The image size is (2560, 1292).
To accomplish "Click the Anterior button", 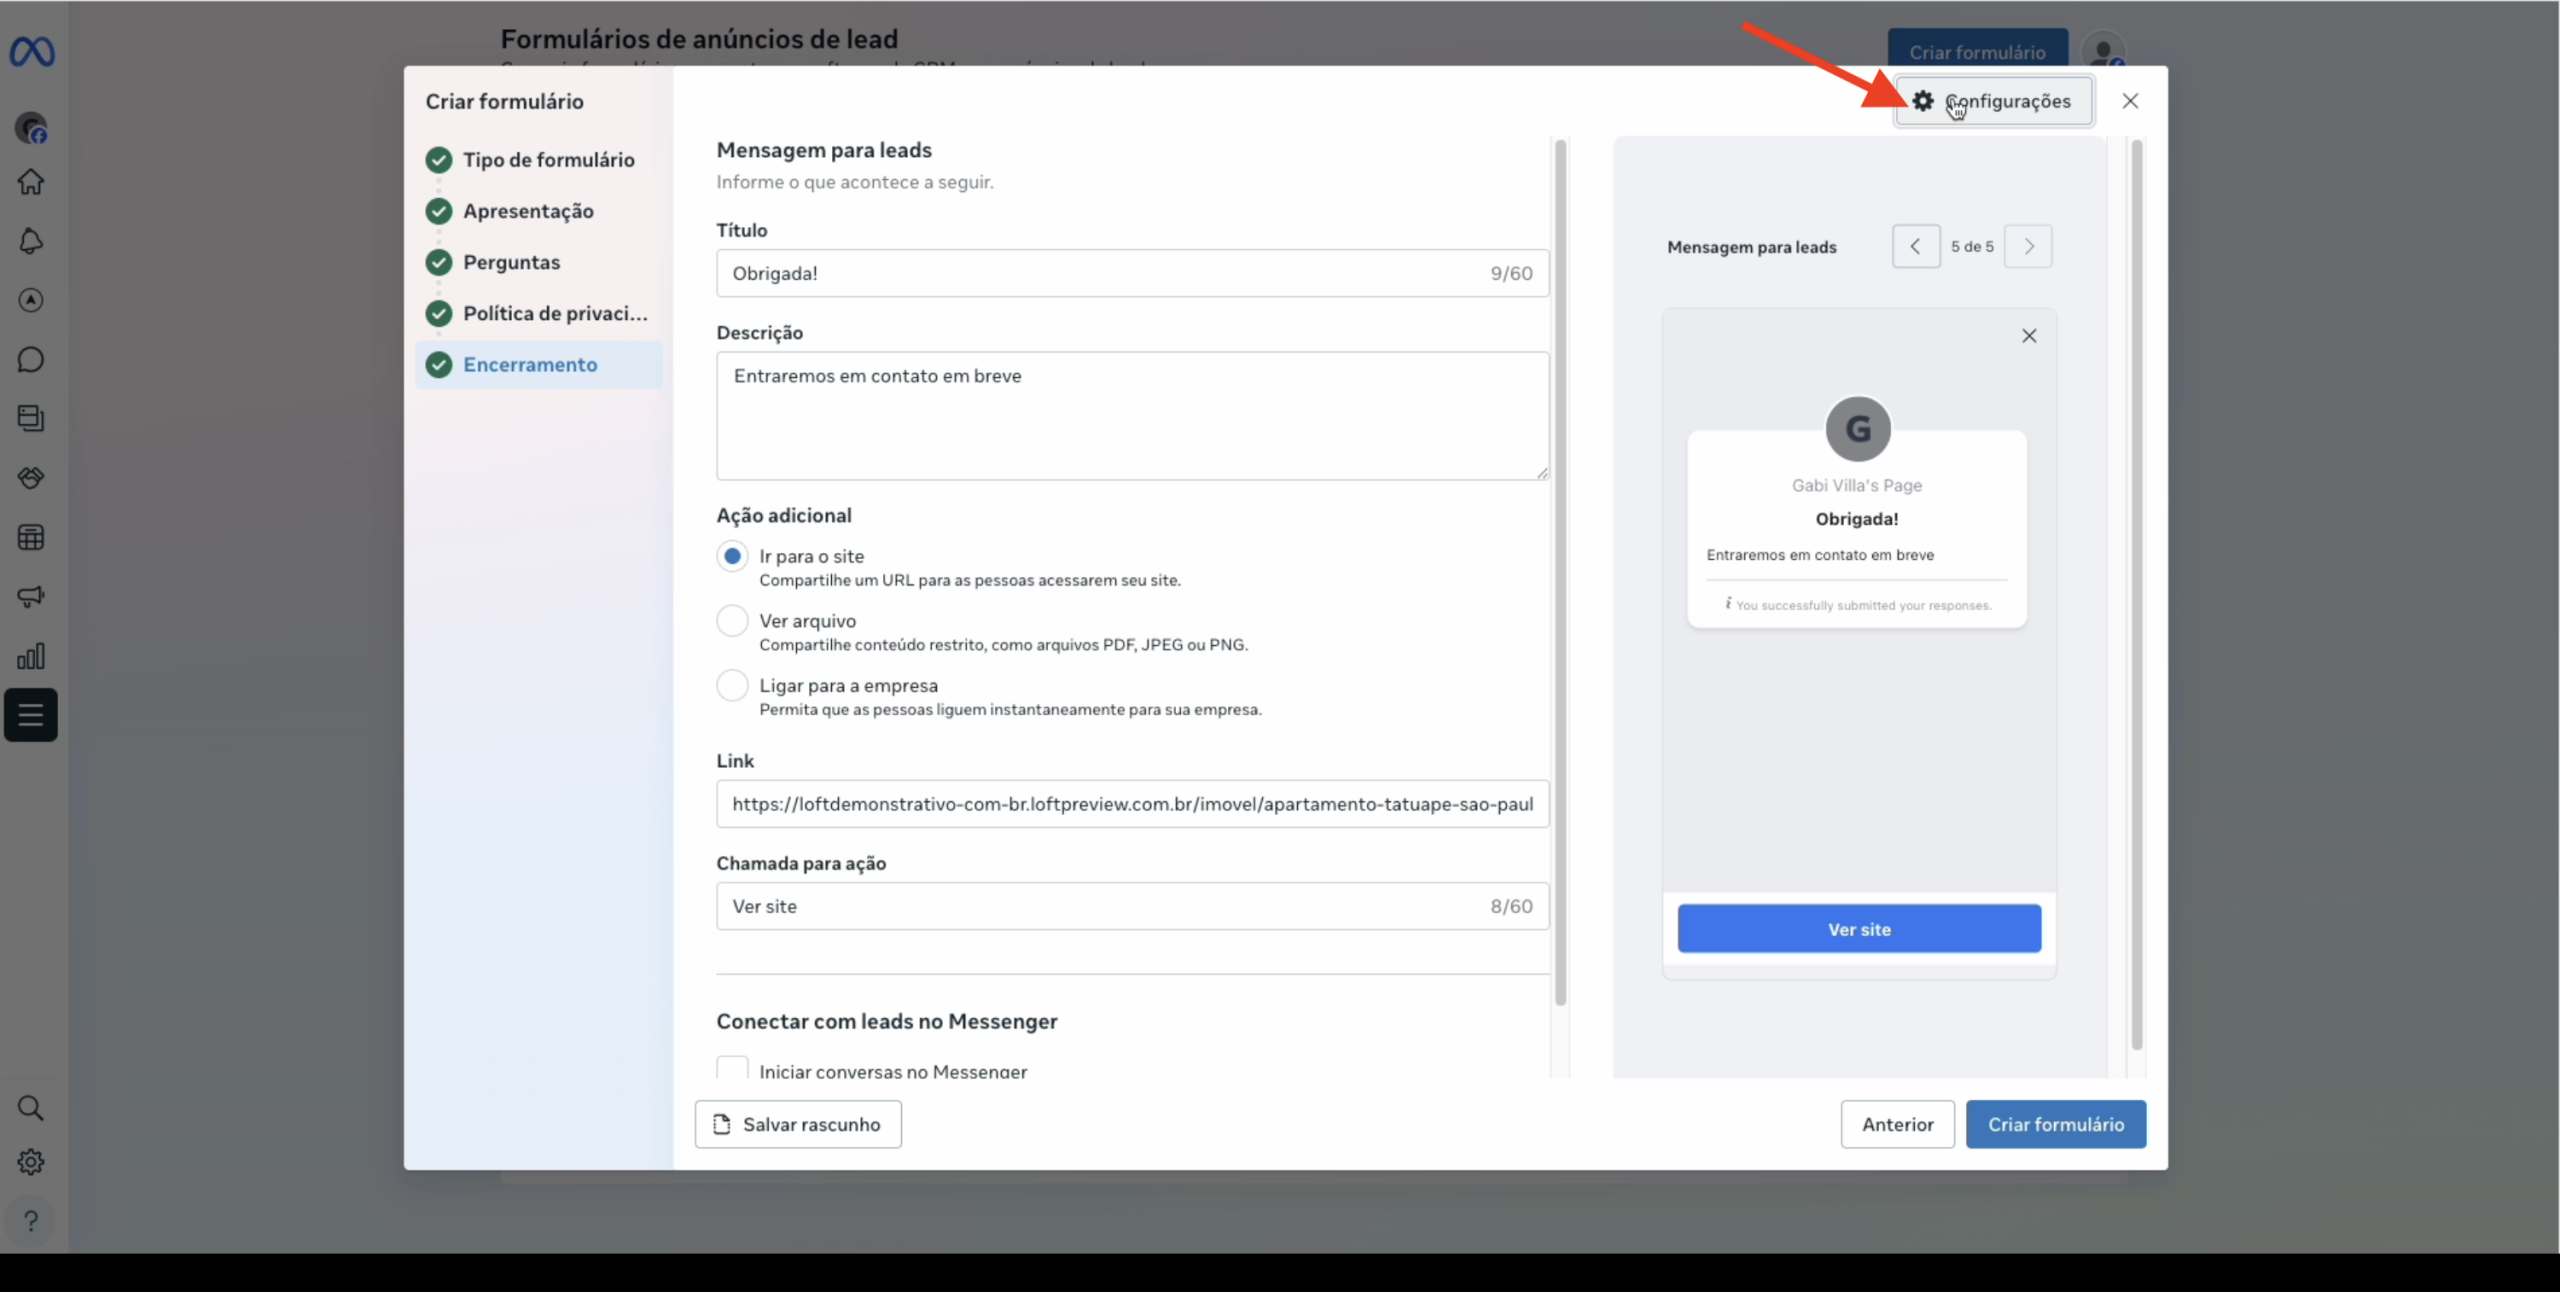I will coord(1897,1124).
